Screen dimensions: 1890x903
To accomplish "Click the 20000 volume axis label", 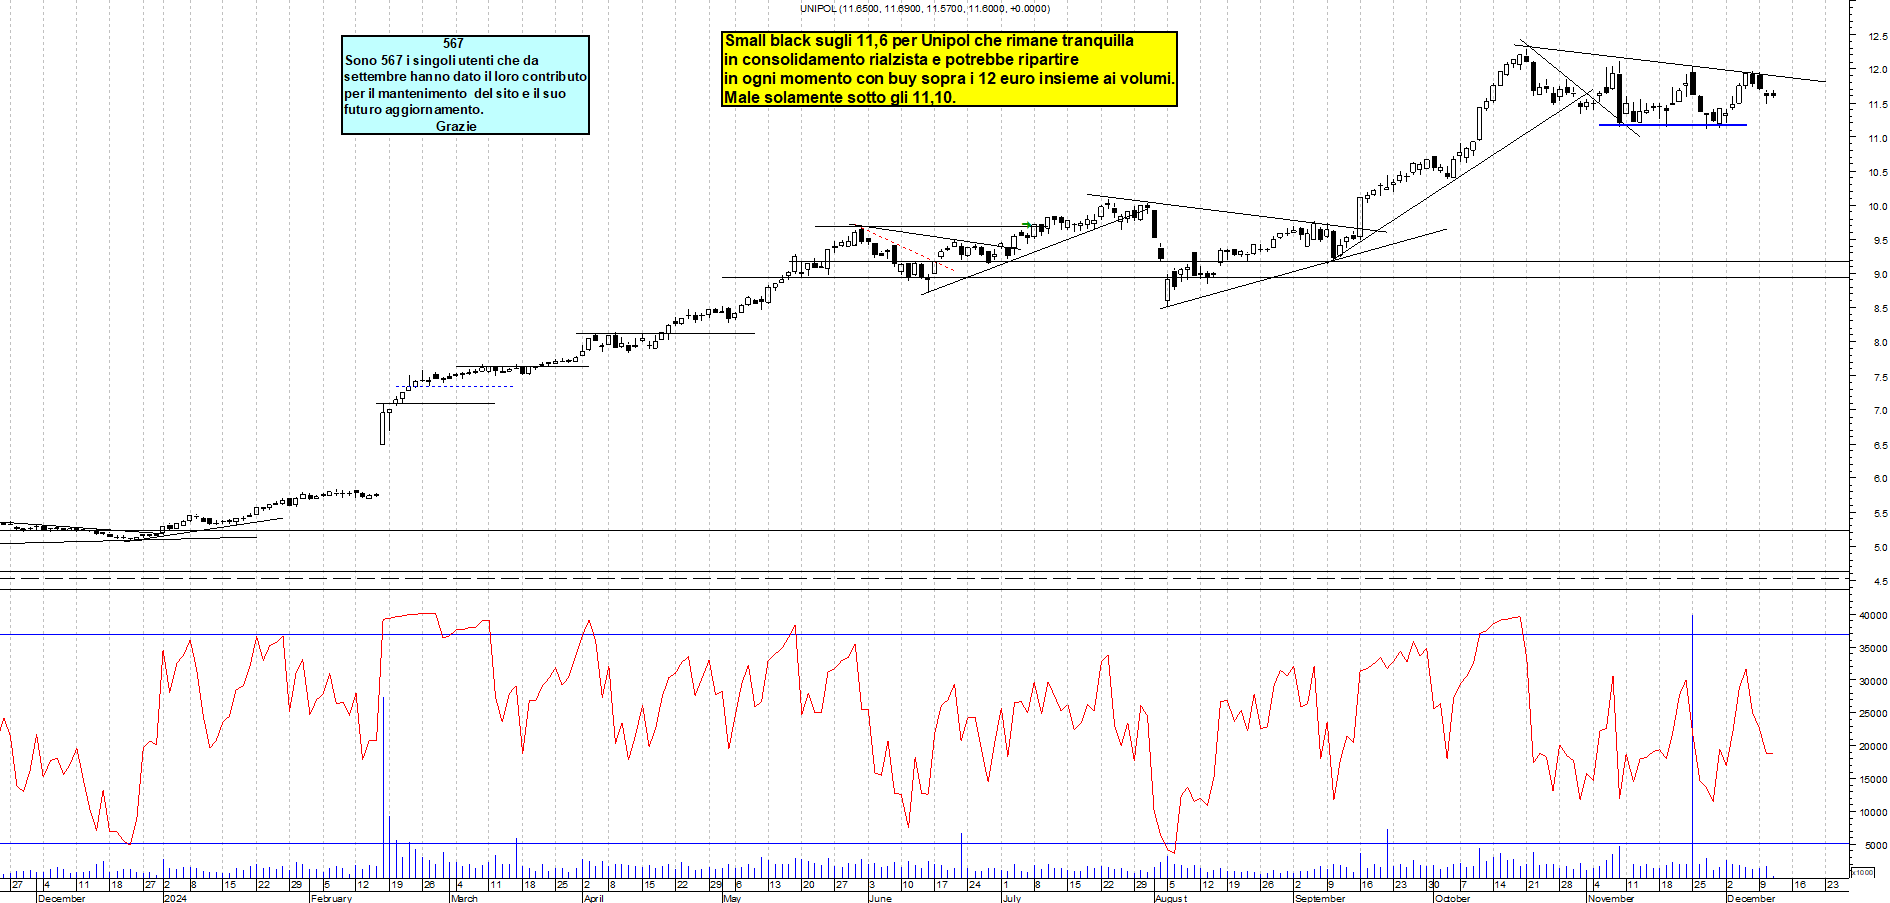I will coord(1873,746).
